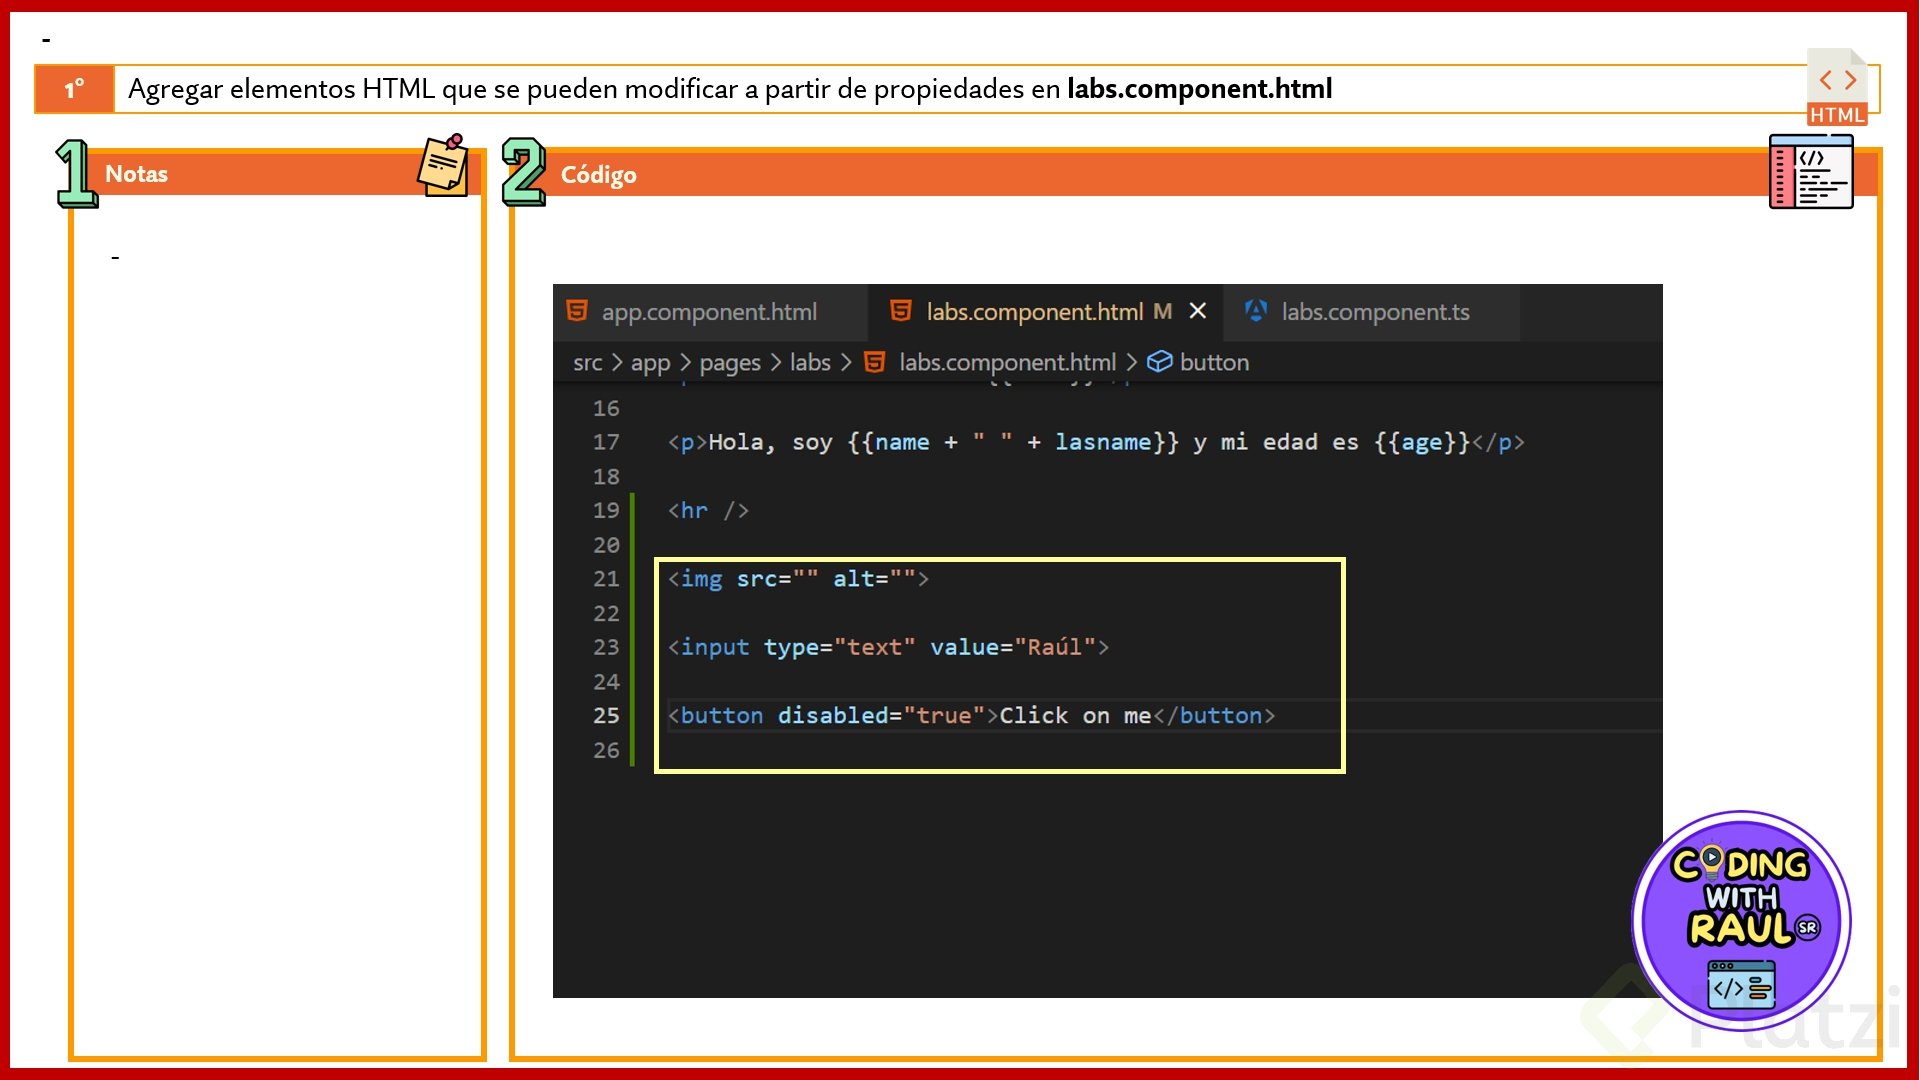Open the labs.component.ts tab
Image resolution: width=1920 pixels, height=1080 pixels.
(x=1375, y=312)
